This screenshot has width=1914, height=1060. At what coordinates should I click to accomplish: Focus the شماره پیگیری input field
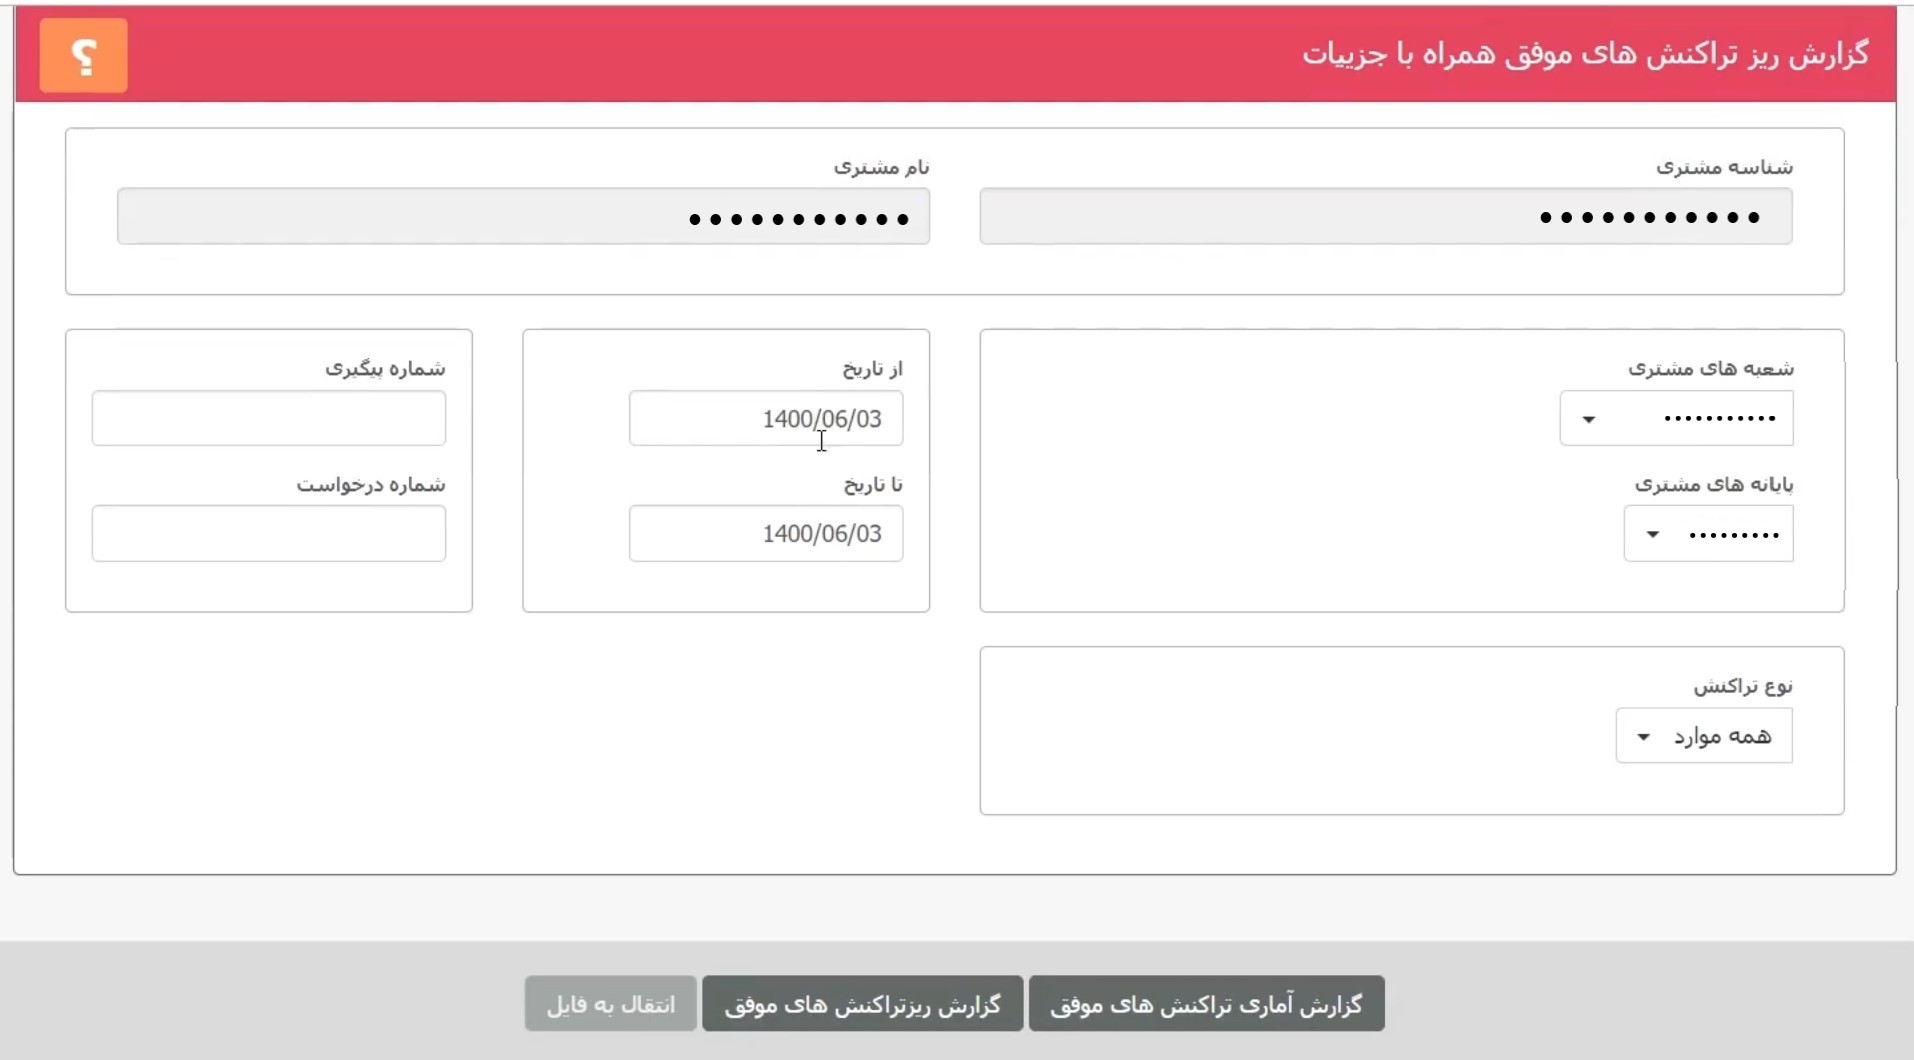[x=269, y=418]
